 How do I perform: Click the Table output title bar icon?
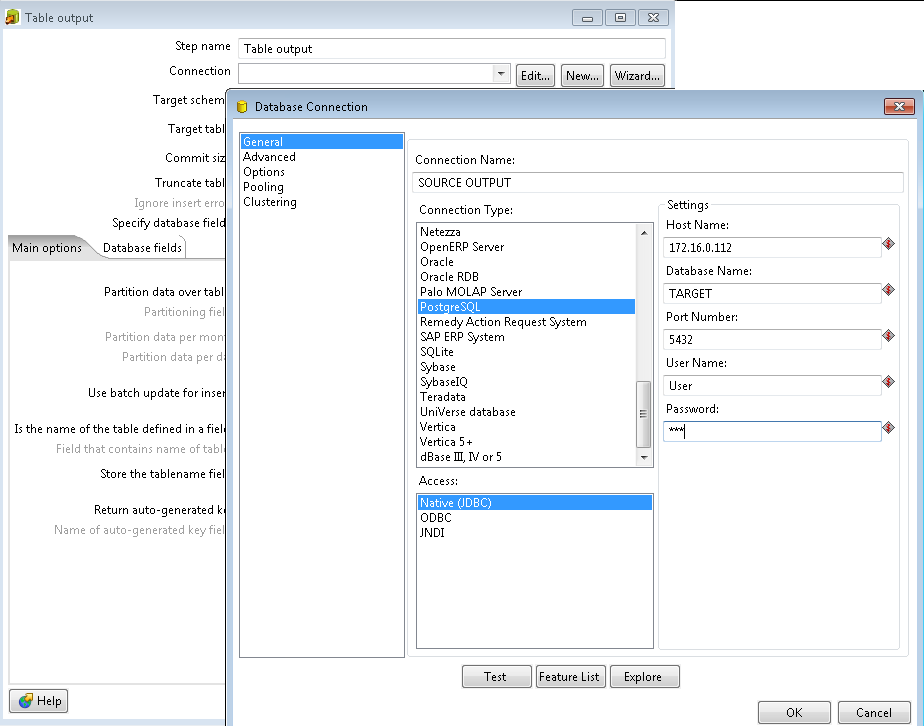(12, 17)
